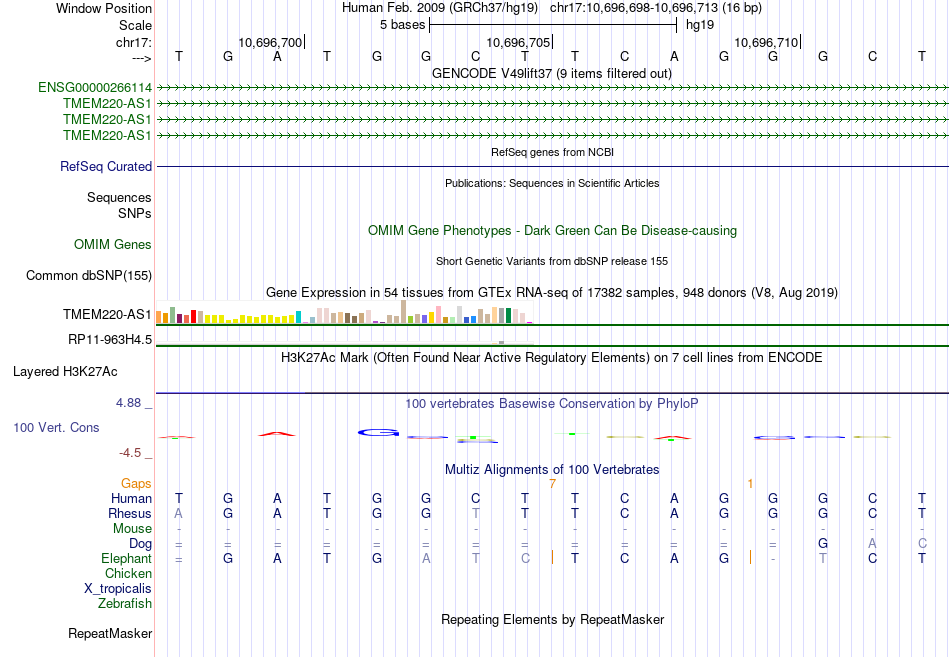Click the 4.88 conservation scale value

coord(128,403)
